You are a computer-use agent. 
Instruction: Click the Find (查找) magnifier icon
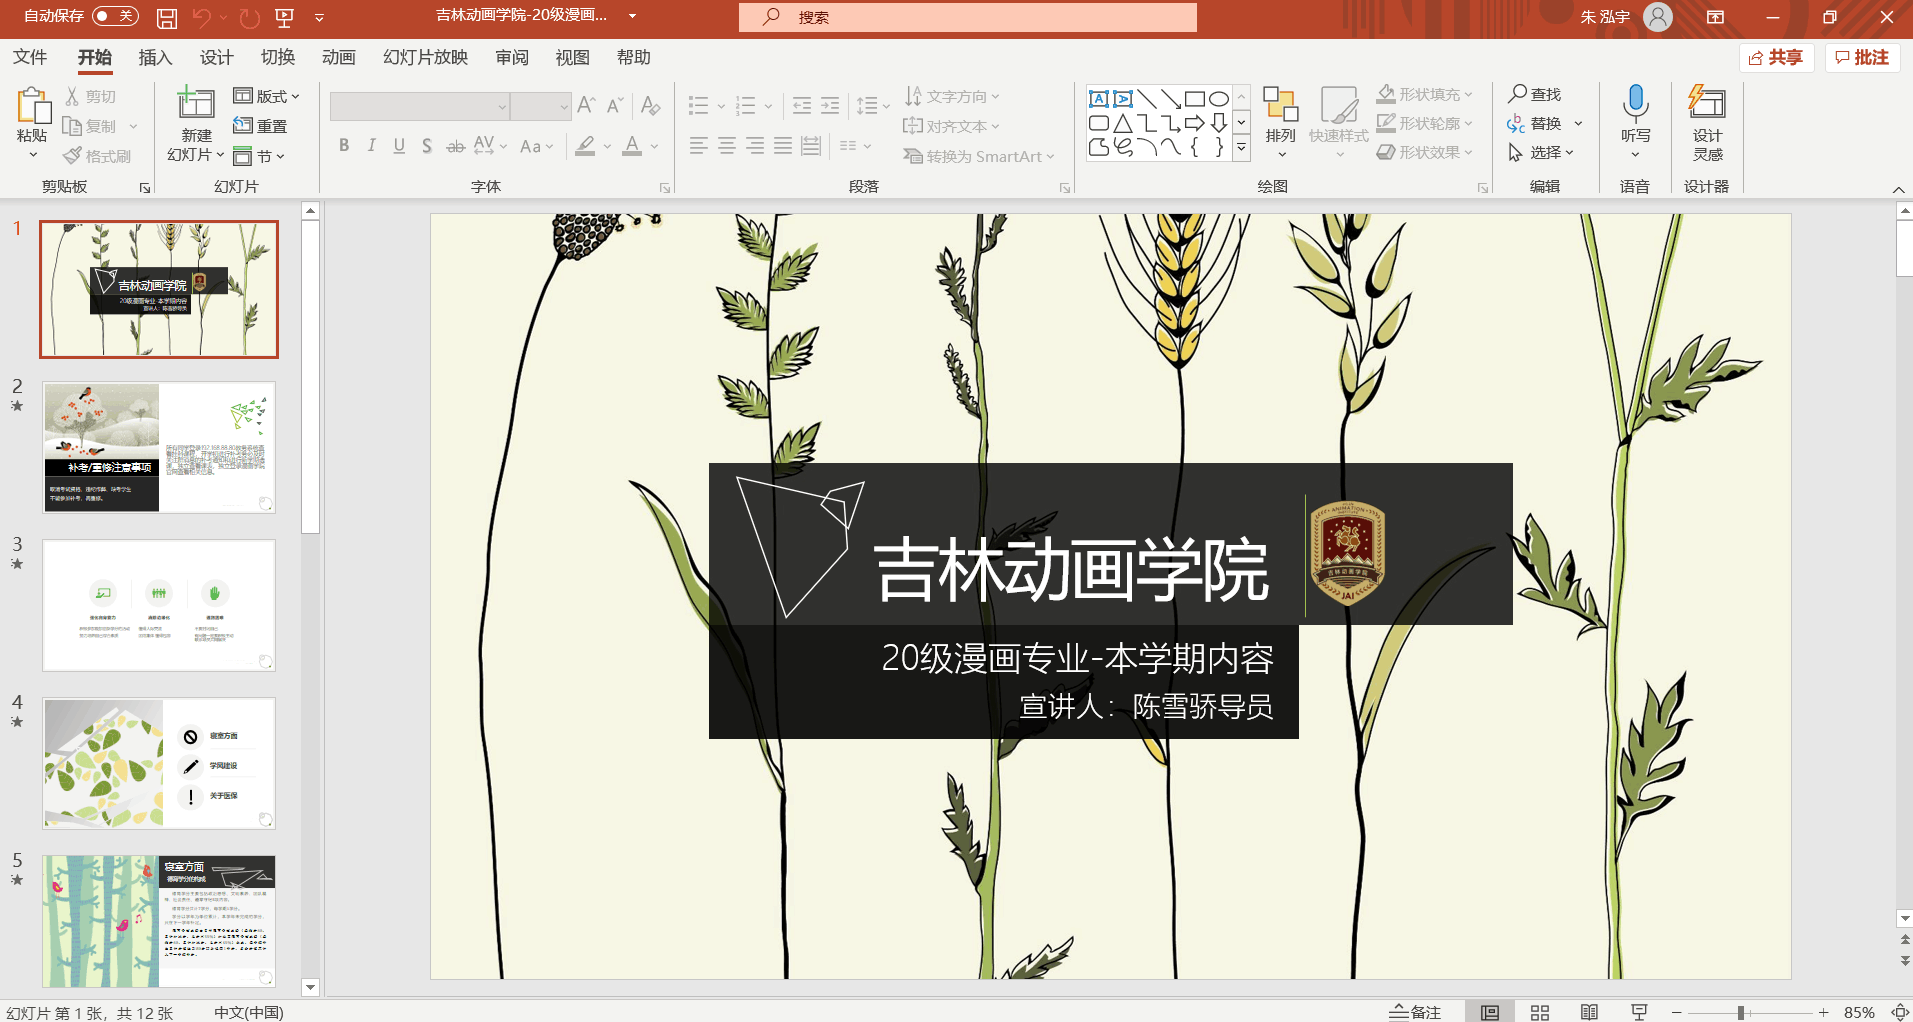pyautogui.click(x=1518, y=94)
